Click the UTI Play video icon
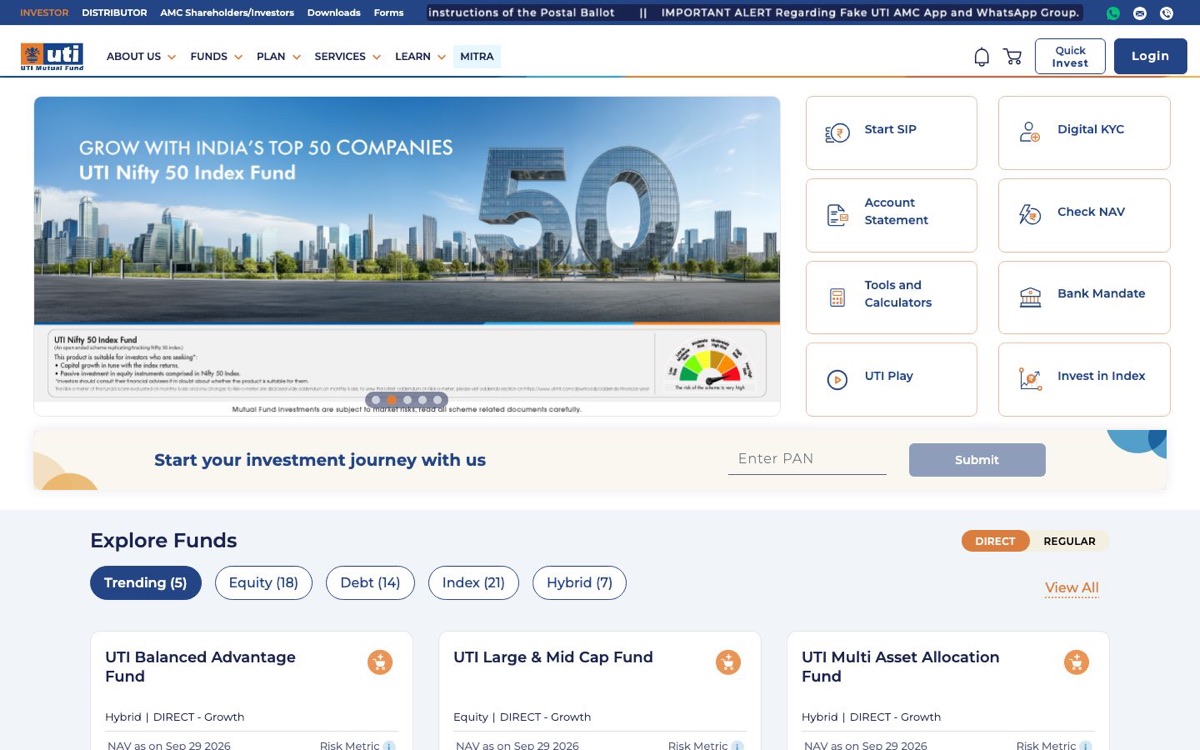Image resolution: width=1200 pixels, height=750 pixels. click(x=837, y=379)
